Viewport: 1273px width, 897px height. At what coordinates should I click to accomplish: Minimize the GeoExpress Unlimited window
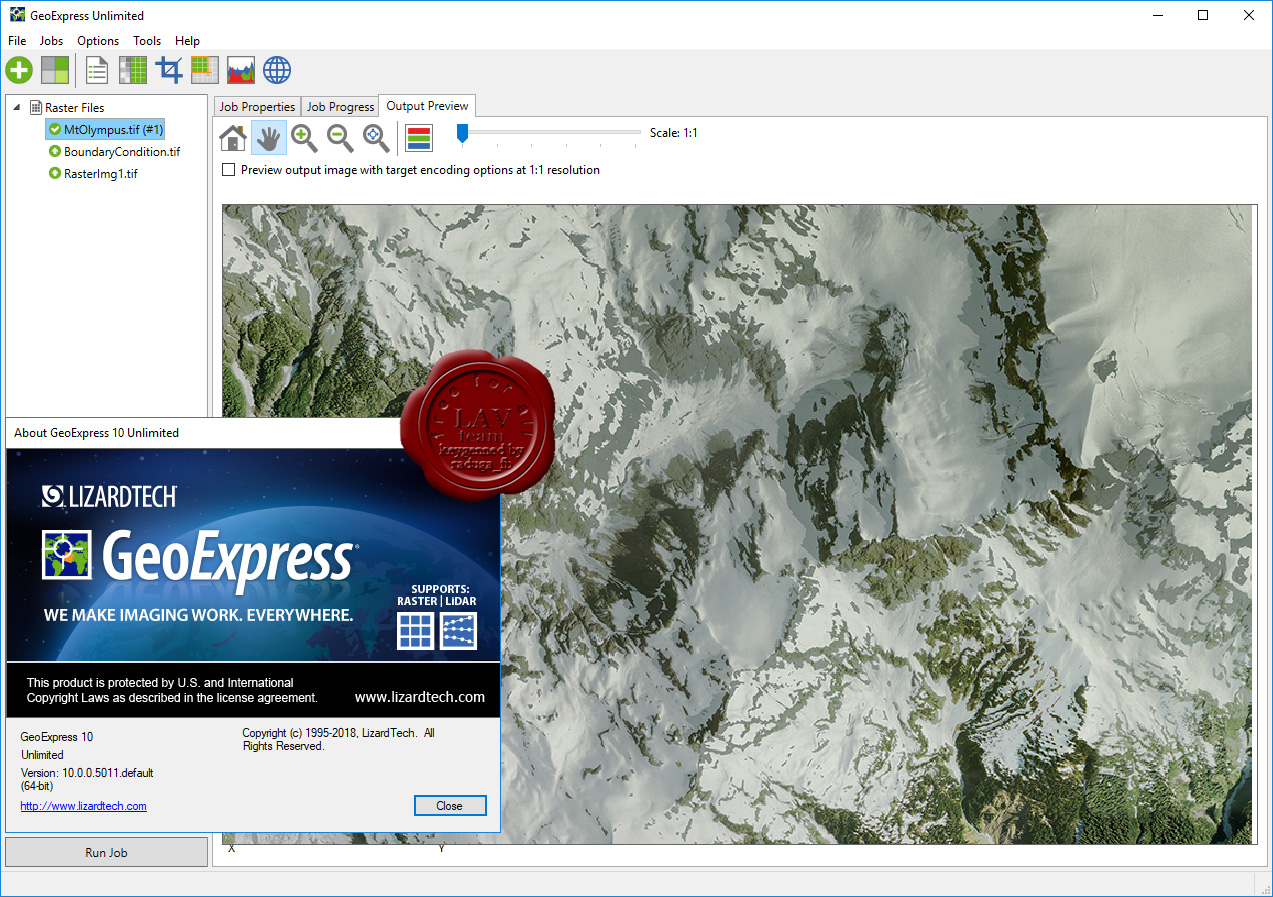pyautogui.click(x=1157, y=15)
